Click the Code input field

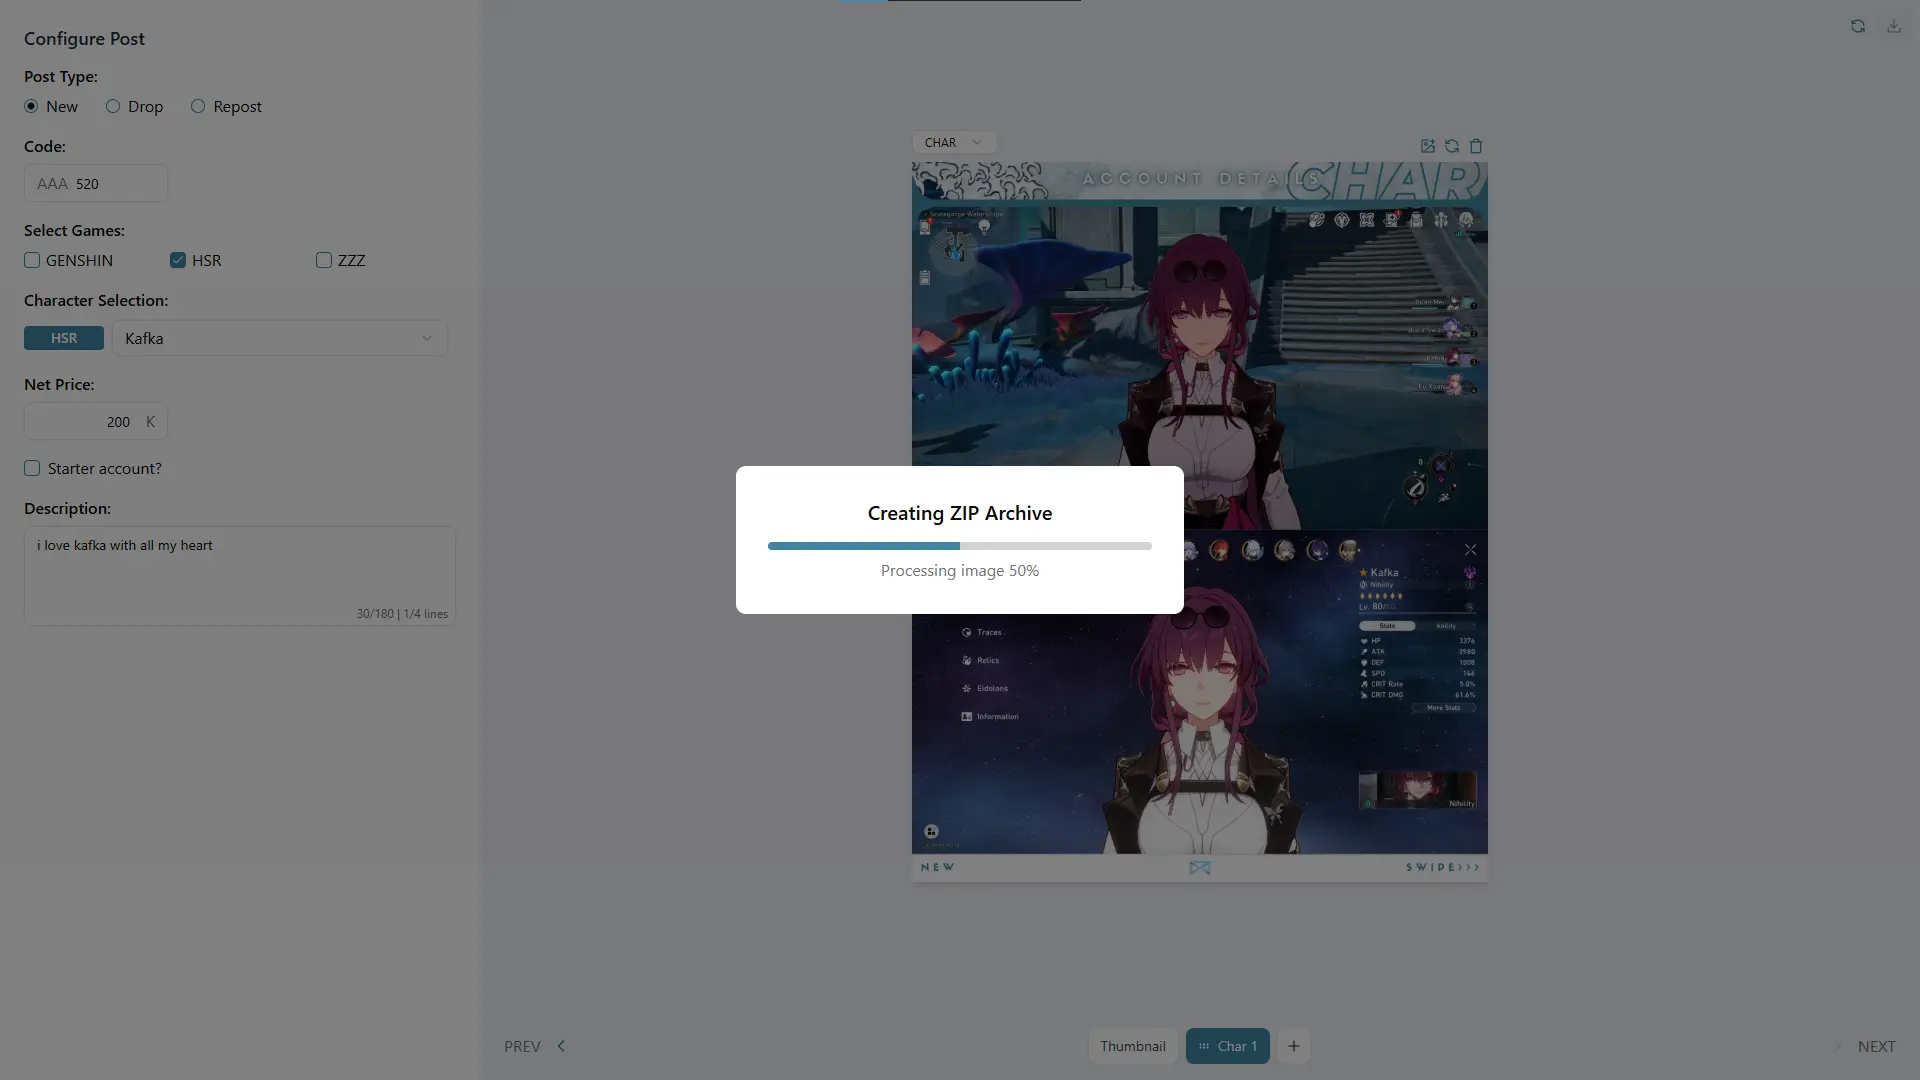click(x=96, y=184)
